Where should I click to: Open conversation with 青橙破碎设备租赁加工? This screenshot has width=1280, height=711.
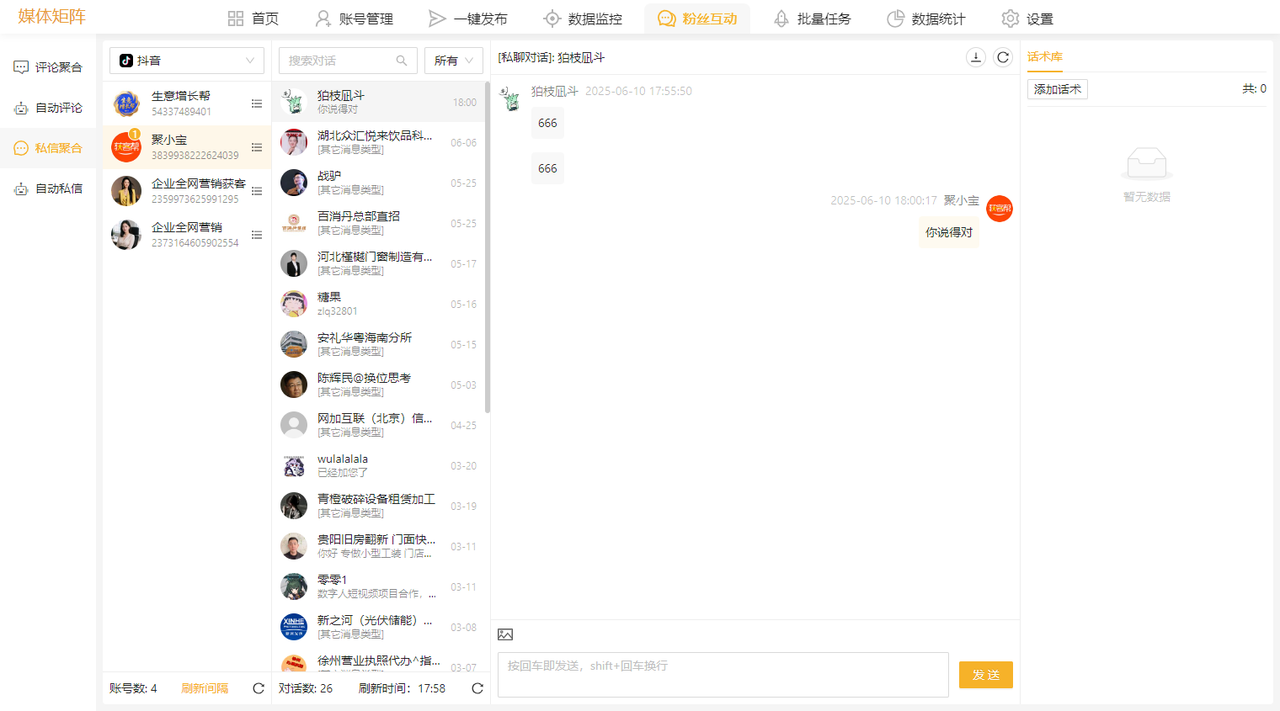click(x=380, y=505)
